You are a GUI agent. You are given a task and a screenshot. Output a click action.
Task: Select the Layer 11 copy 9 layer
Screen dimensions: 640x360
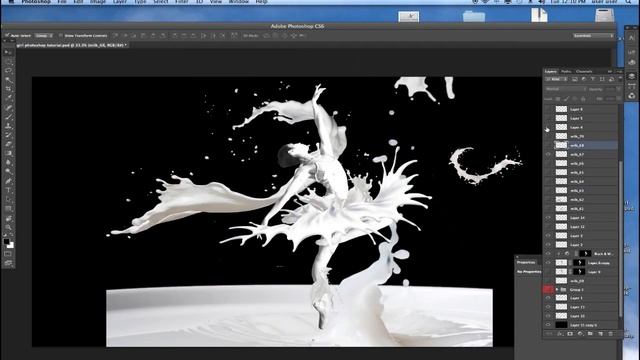click(586, 325)
